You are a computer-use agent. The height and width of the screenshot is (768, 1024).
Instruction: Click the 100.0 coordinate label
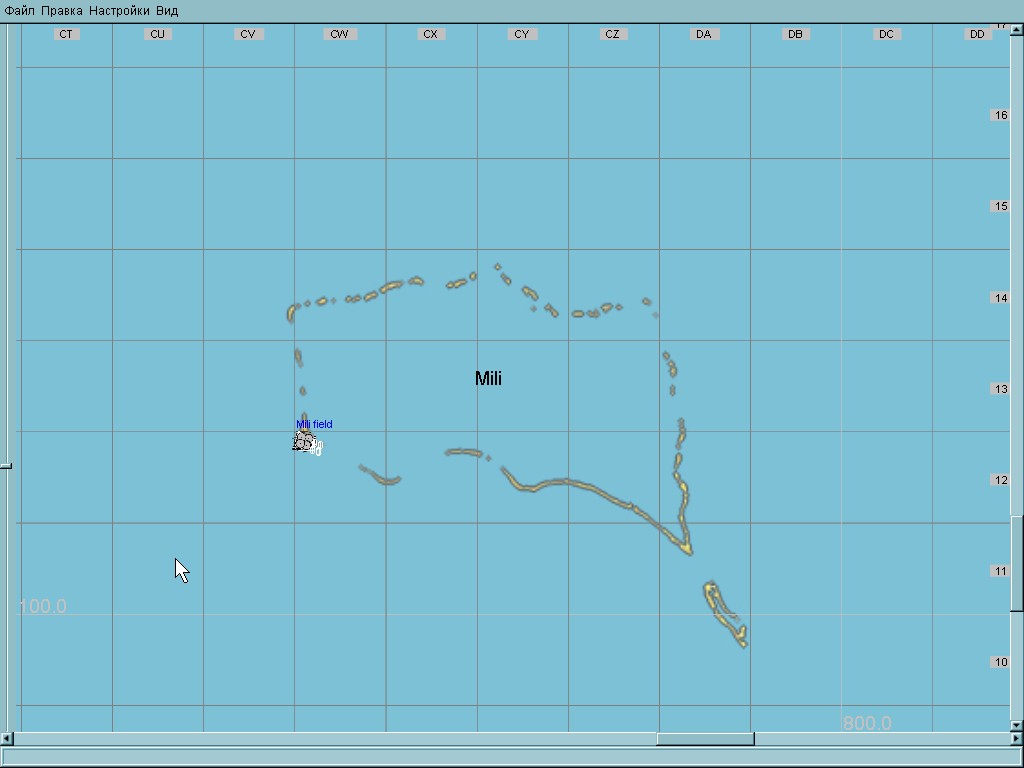(x=42, y=607)
